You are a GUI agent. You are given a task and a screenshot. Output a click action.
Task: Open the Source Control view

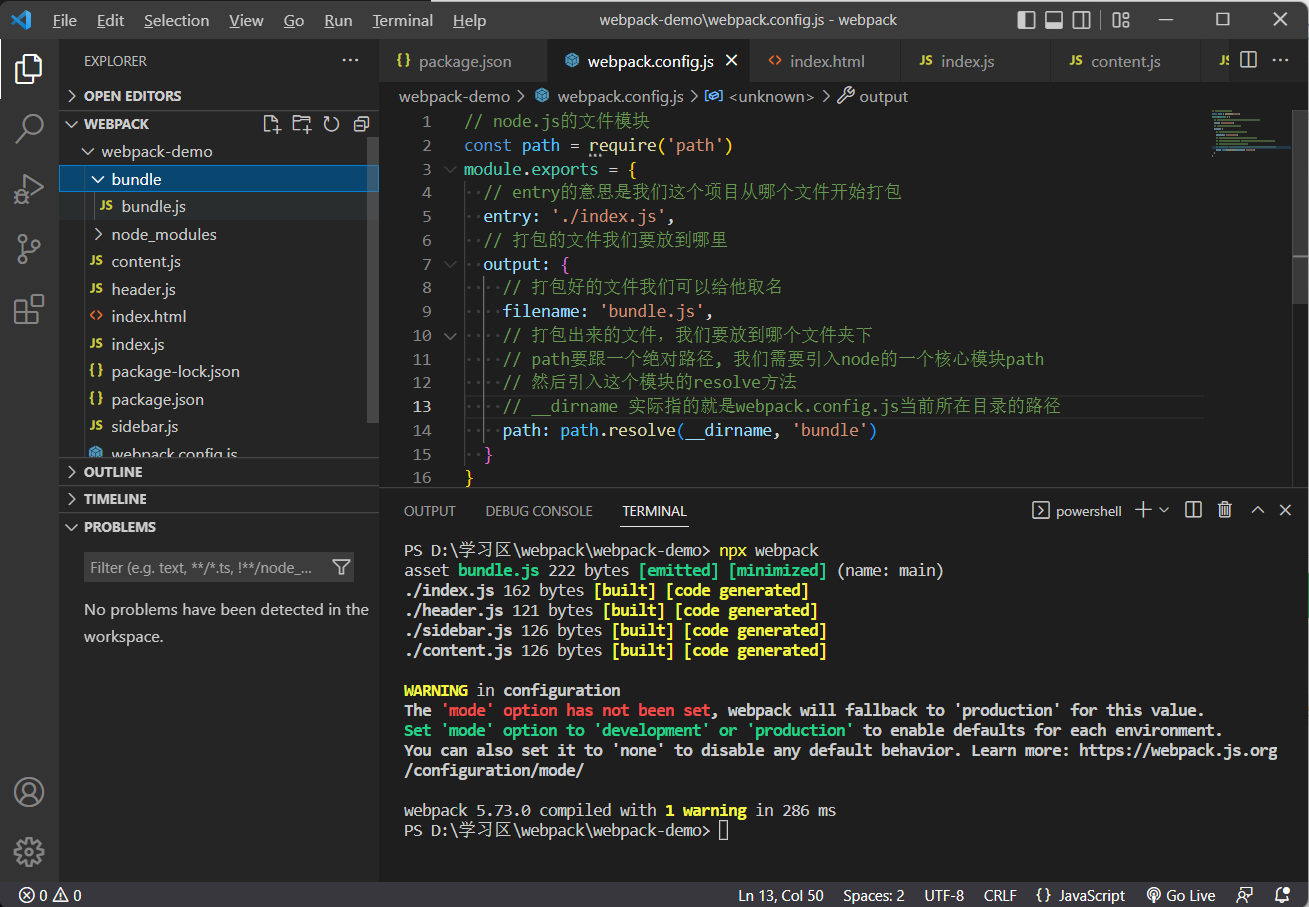[29, 249]
